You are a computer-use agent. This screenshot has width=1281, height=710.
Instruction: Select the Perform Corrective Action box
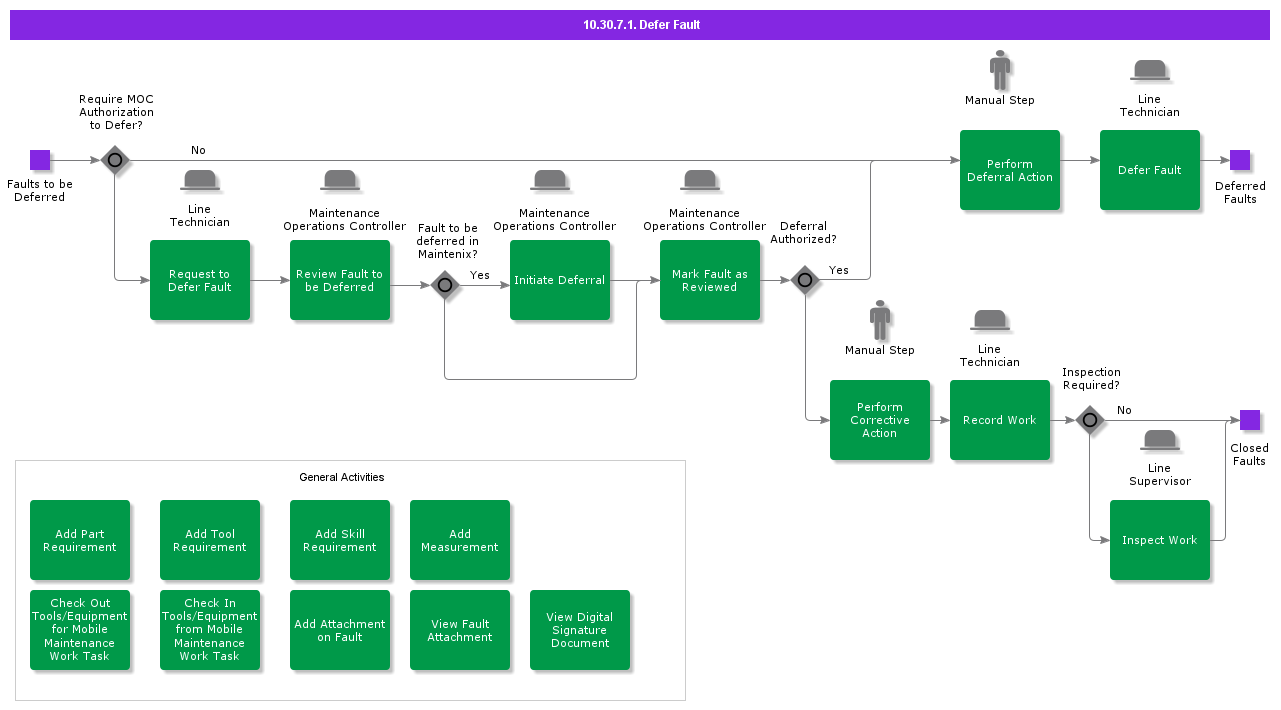click(880, 420)
